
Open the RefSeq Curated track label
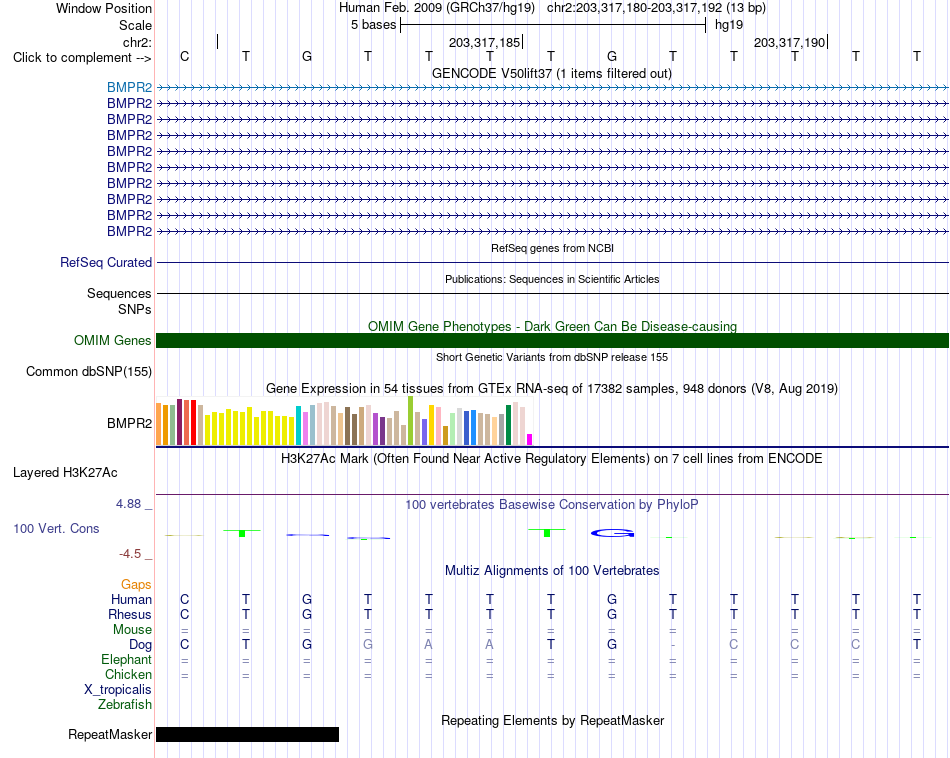pos(105,262)
